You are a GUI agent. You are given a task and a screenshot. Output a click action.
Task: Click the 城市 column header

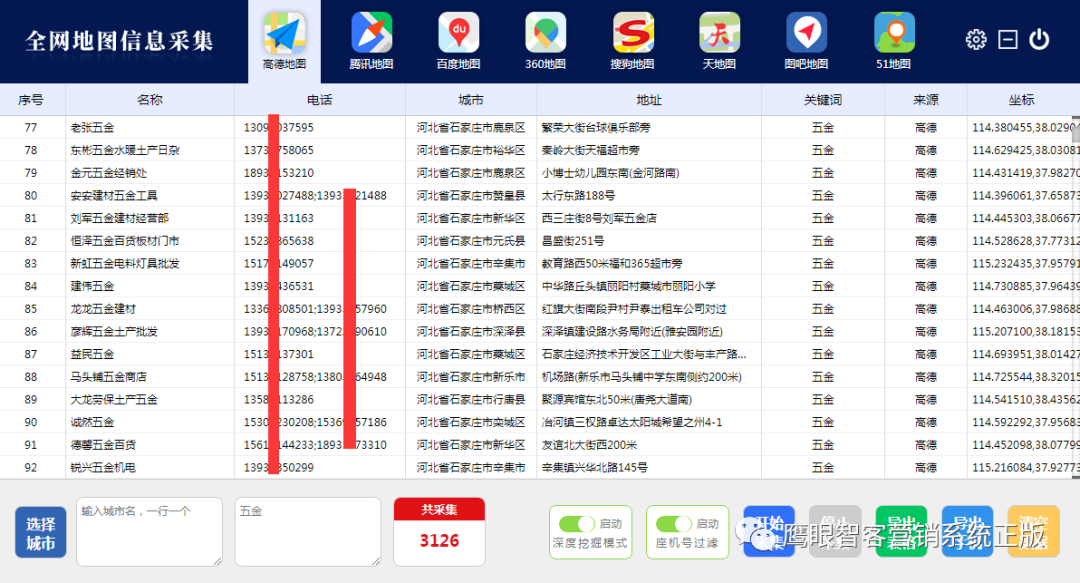click(469, 100)
